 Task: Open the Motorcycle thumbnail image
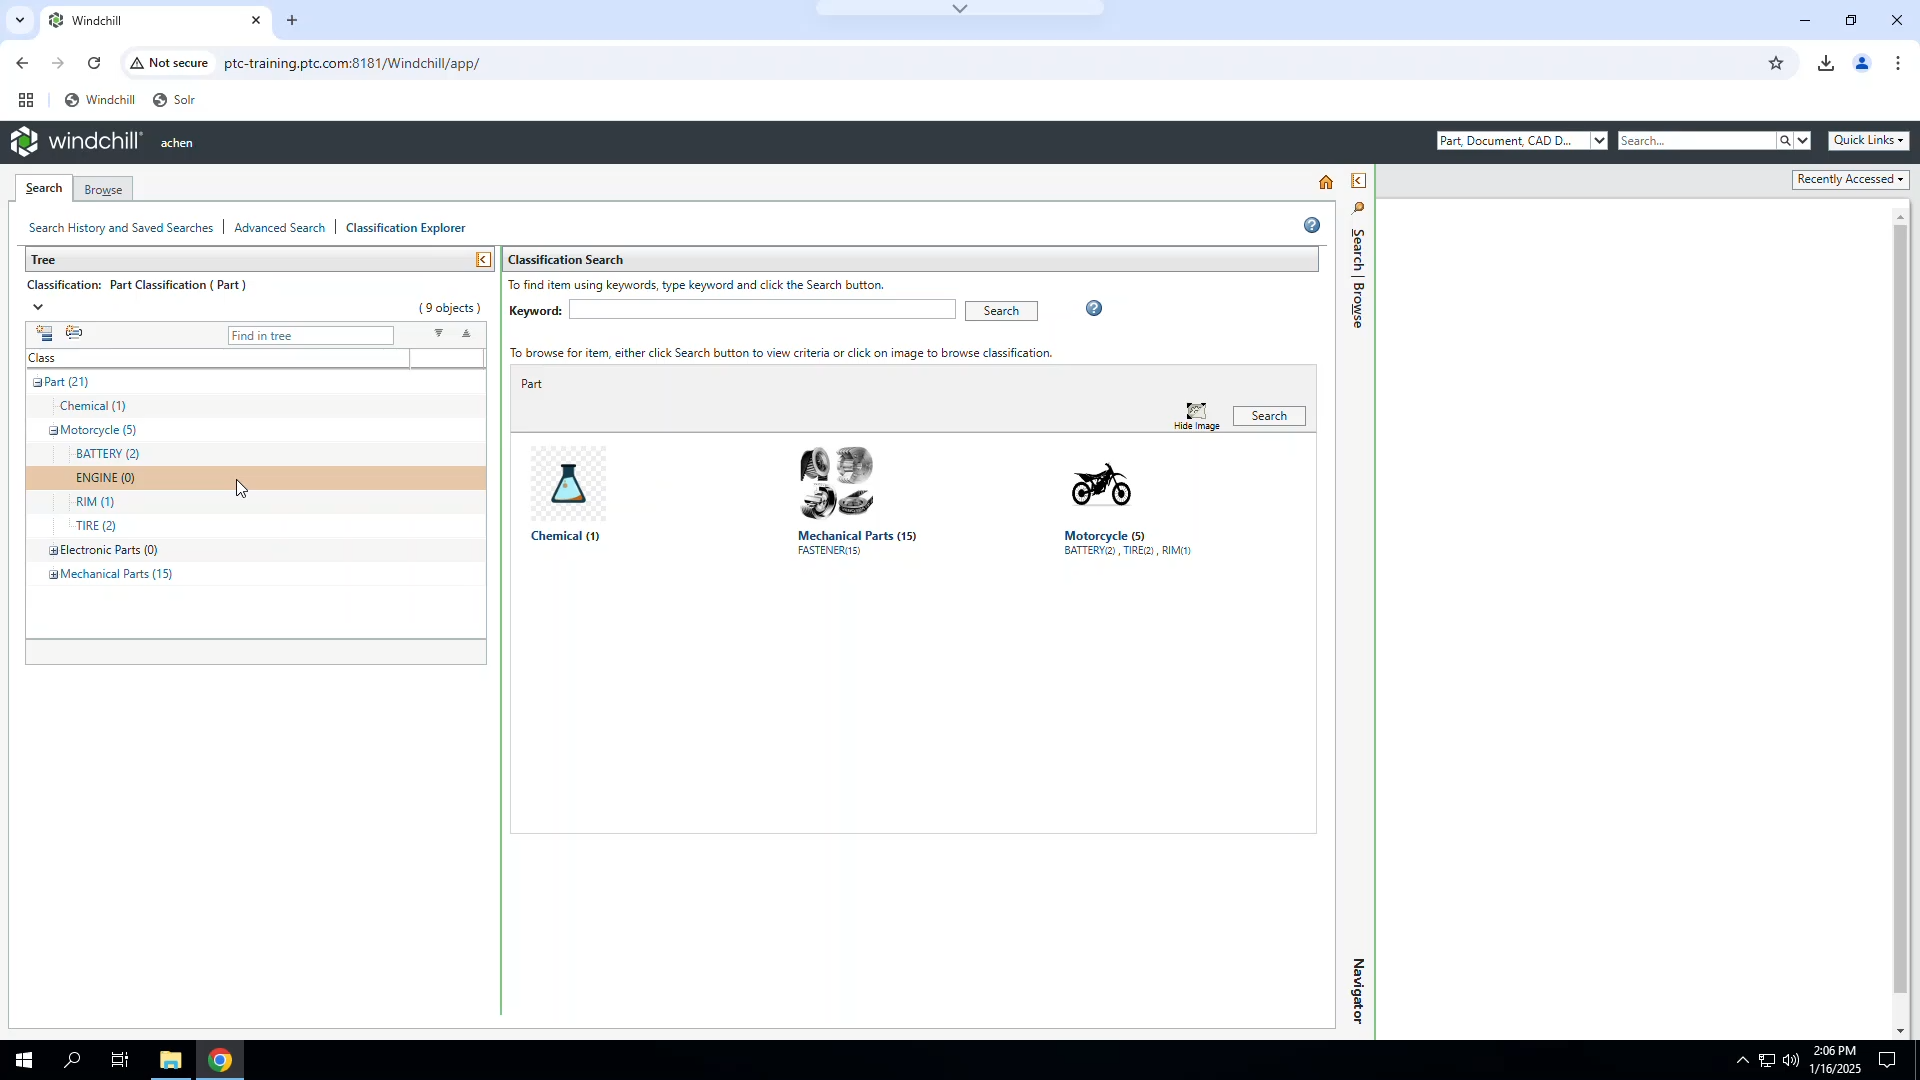(1102, 484)
